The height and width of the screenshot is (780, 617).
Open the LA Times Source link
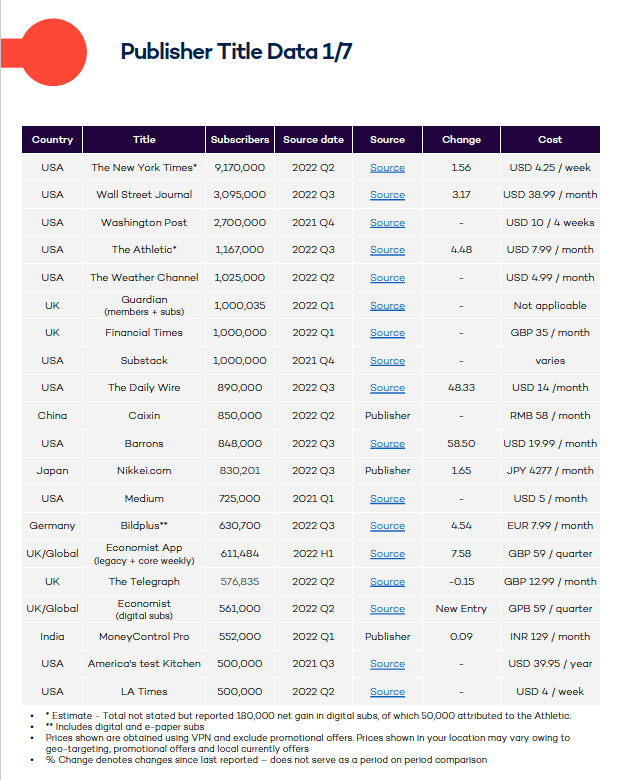(x=387, y=692)
